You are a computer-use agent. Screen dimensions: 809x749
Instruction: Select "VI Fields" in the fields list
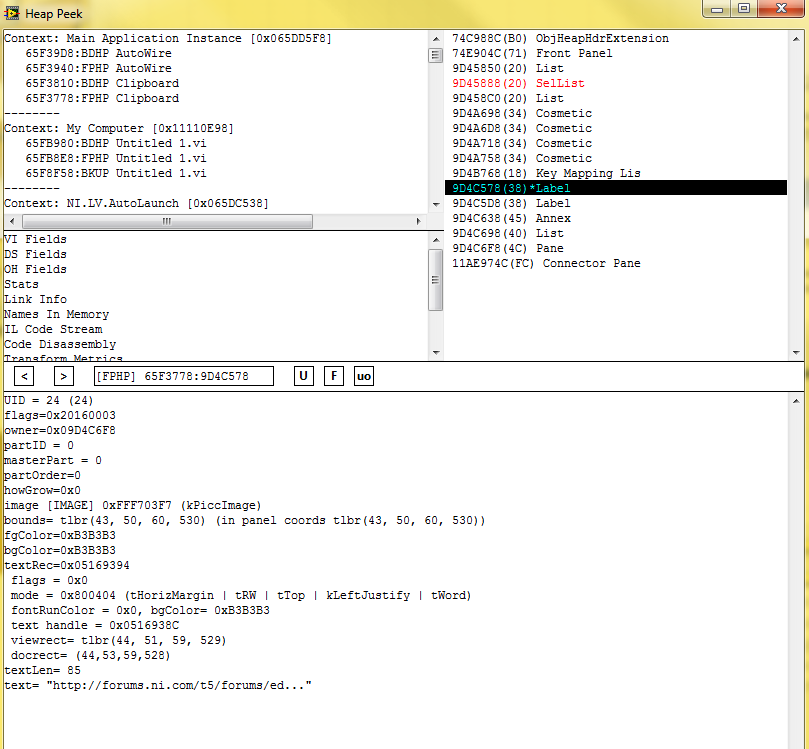35,239
